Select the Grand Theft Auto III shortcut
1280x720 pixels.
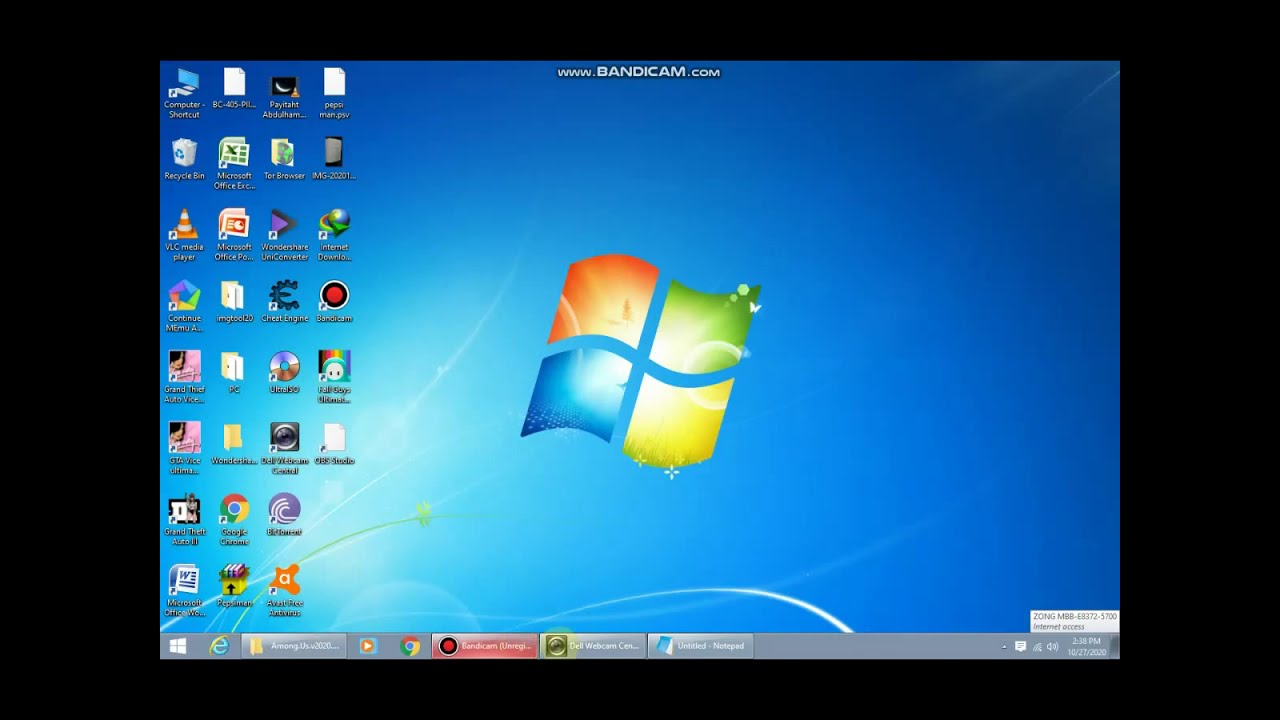[x=184, y=520]
